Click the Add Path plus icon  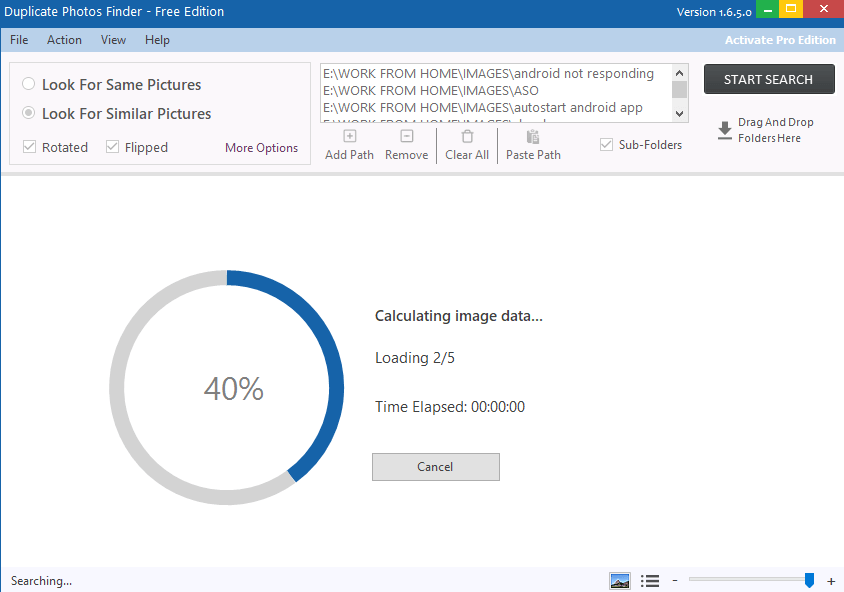pos(350,136)
